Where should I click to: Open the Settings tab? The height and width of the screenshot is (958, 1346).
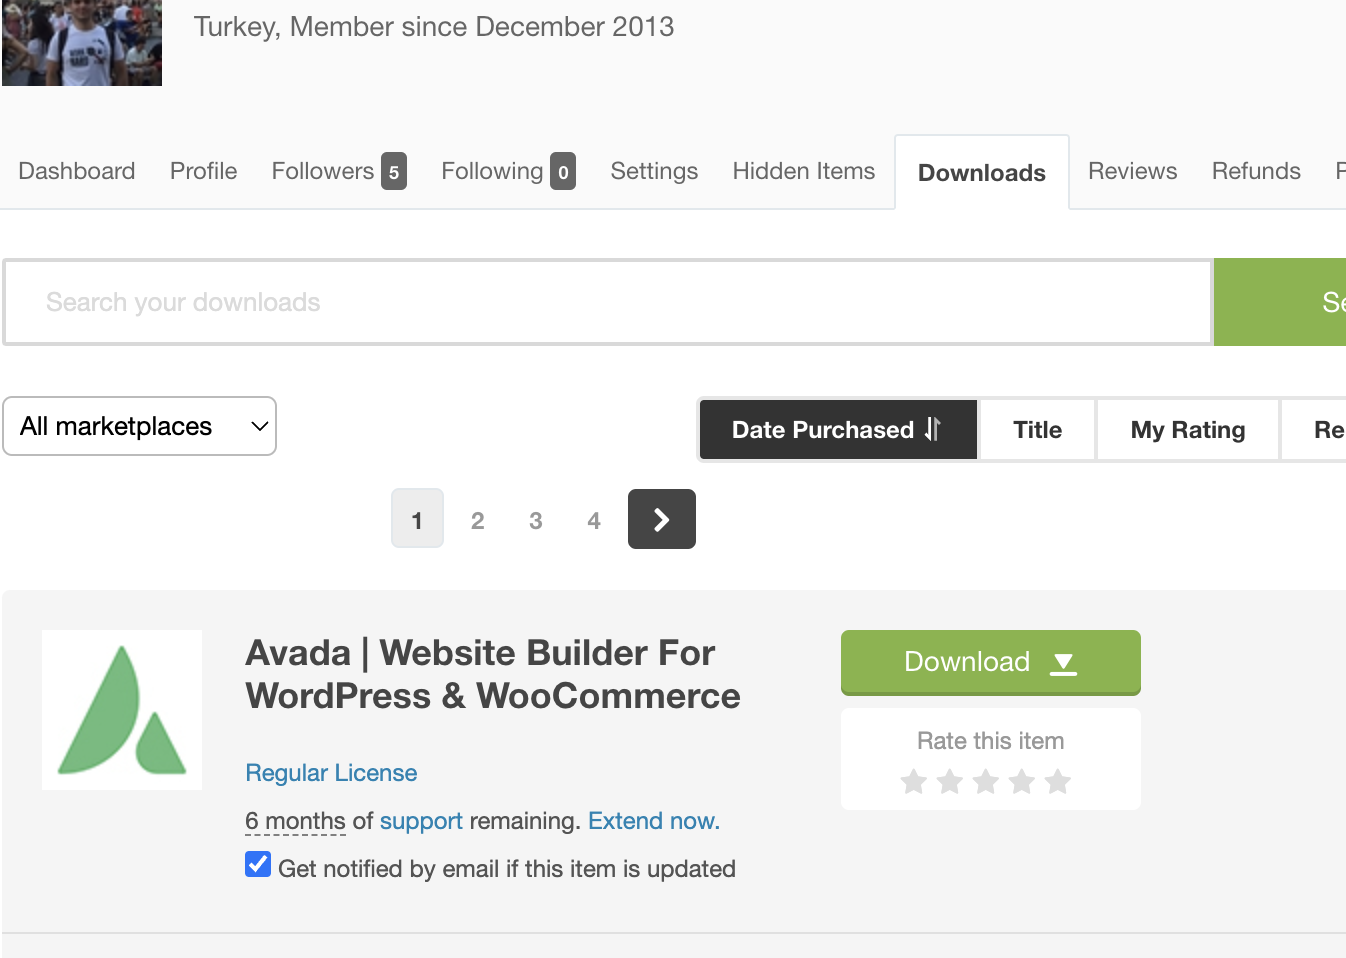pos(654,171)
